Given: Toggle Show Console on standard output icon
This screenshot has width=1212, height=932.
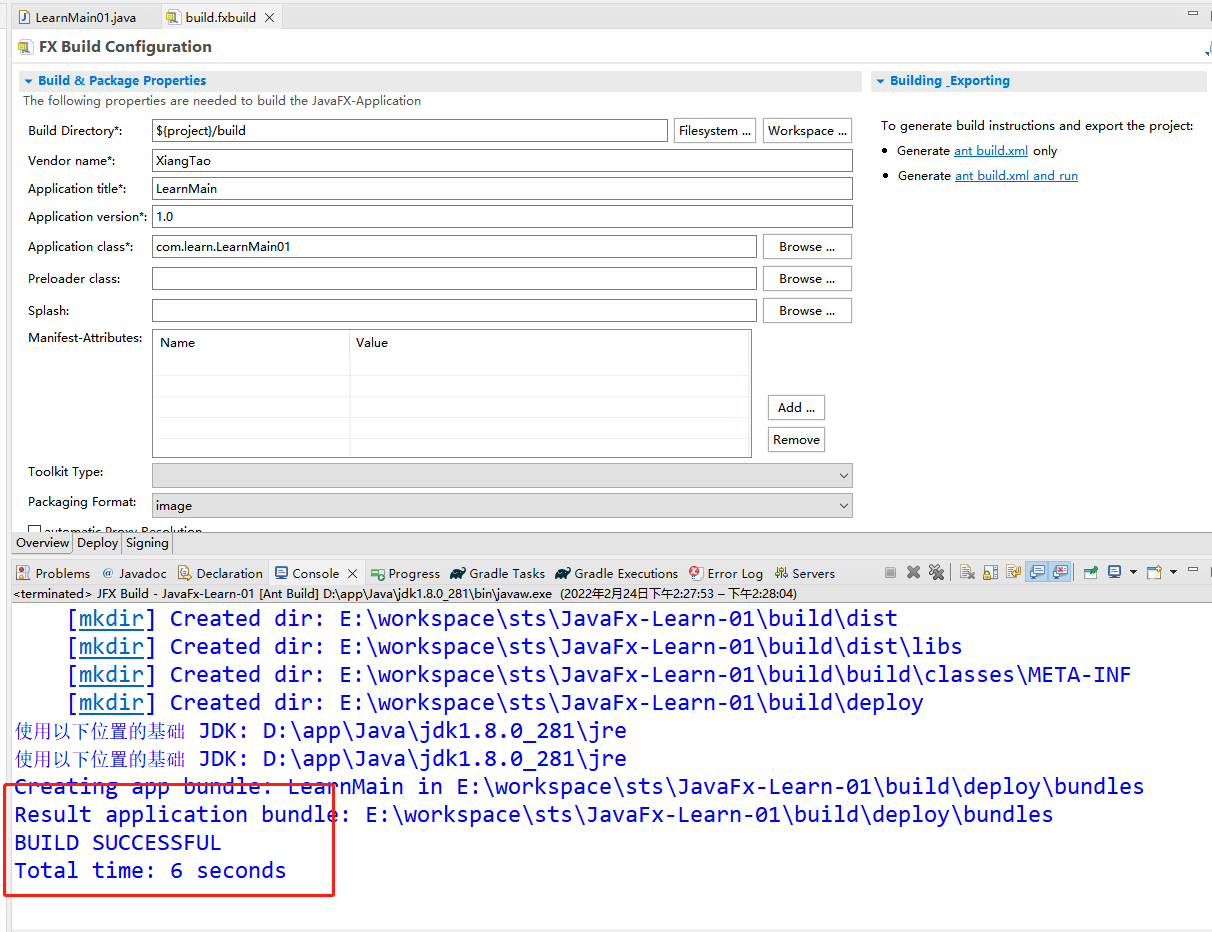Looking at the screenshot, I should (1037, 572).
